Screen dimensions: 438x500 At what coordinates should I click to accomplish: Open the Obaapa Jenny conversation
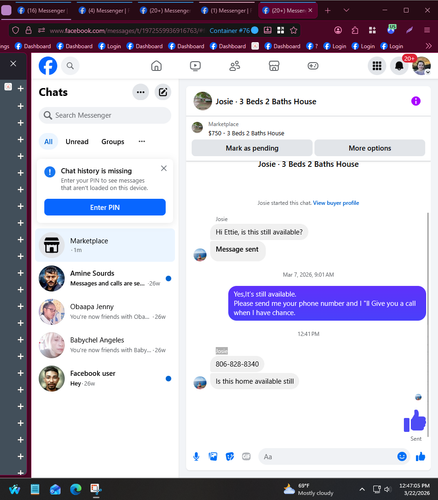[x=105, y=312]
